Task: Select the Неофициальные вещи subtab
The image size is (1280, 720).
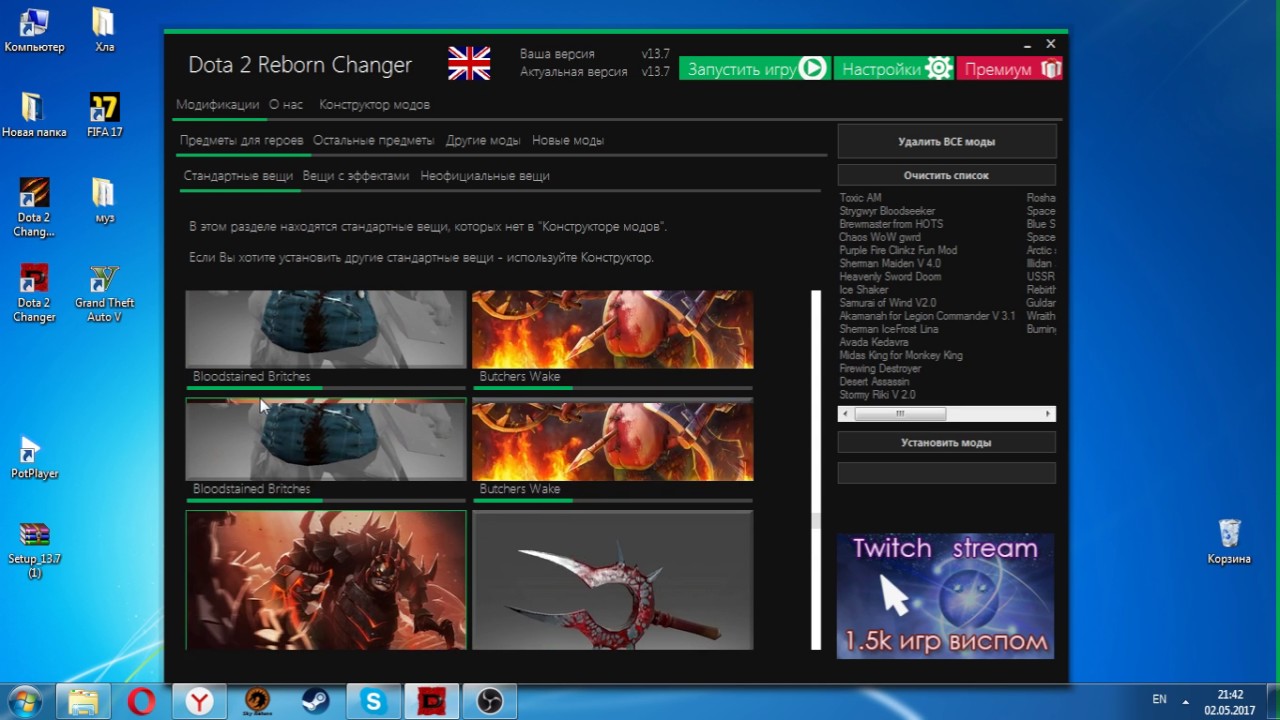Action: point(485,176)
